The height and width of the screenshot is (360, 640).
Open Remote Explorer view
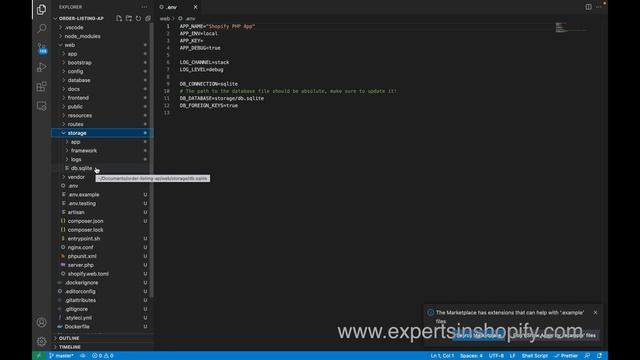[x=42, y=106]
